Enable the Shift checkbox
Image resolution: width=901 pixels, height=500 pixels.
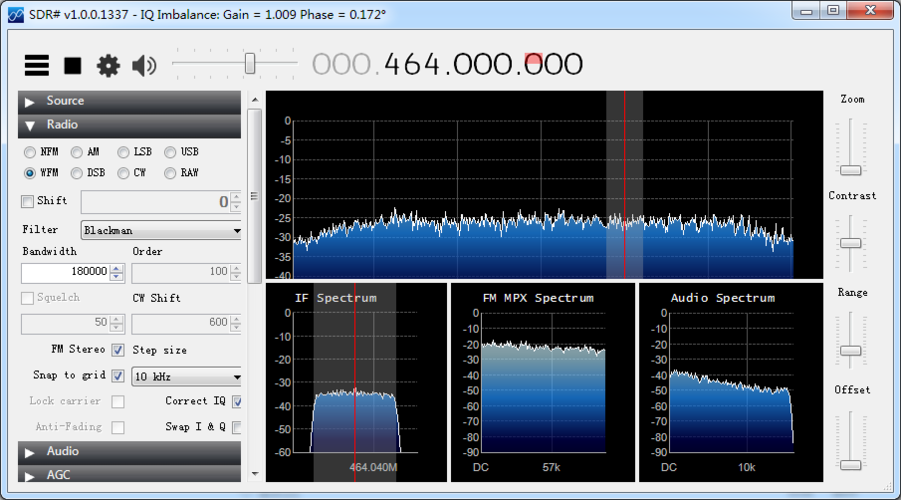click(27, 201)
